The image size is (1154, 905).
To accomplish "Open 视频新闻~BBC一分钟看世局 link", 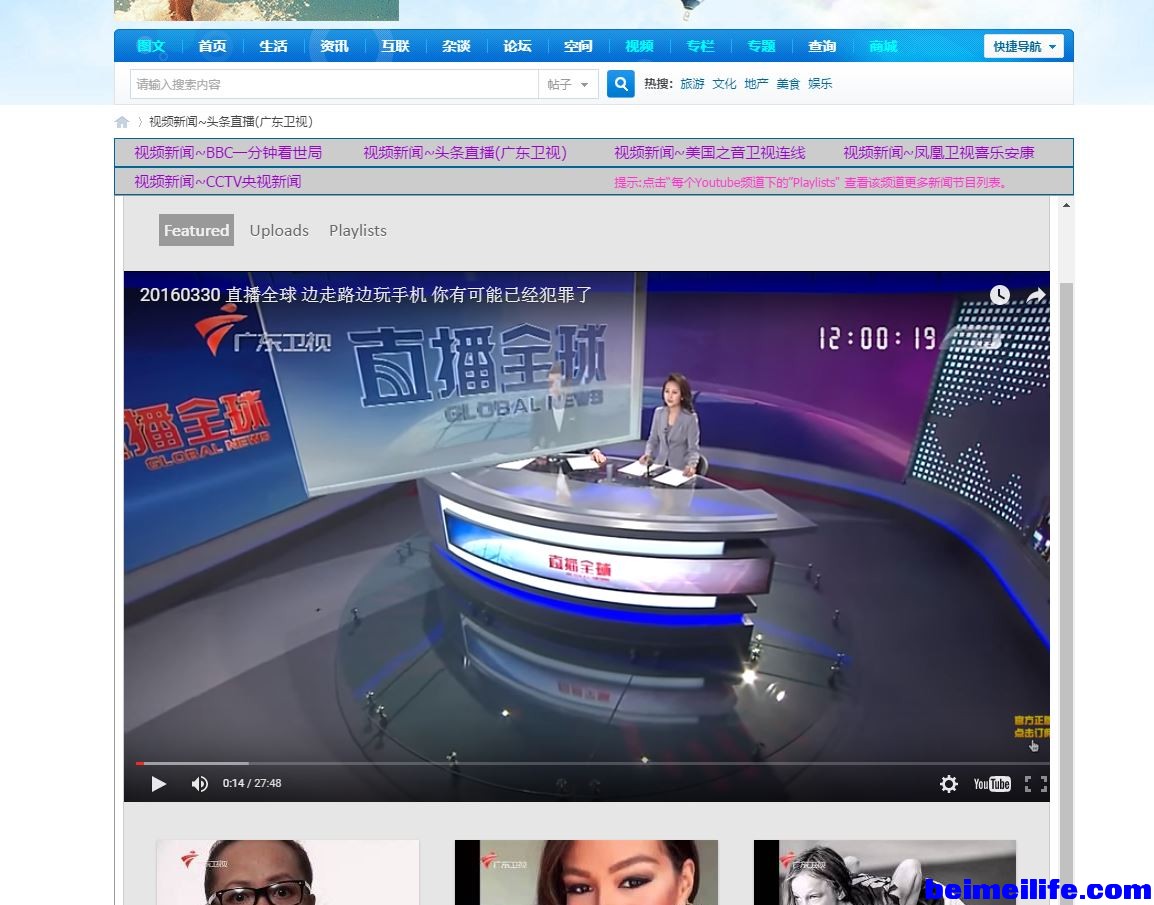I will 228,153.
